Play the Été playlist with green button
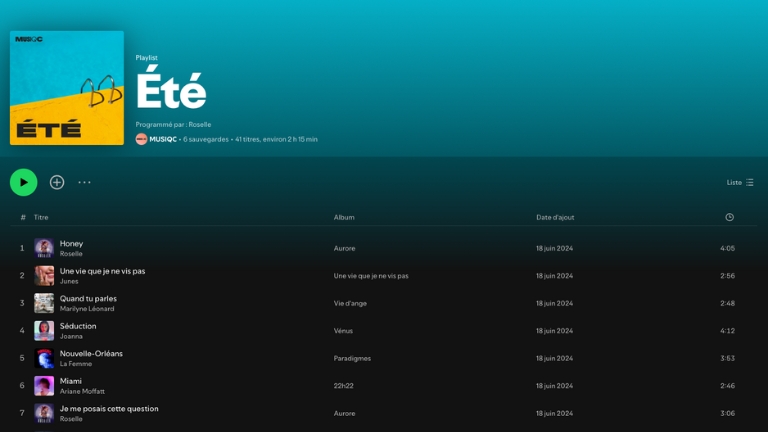768x432 pixels. [24, 182]
